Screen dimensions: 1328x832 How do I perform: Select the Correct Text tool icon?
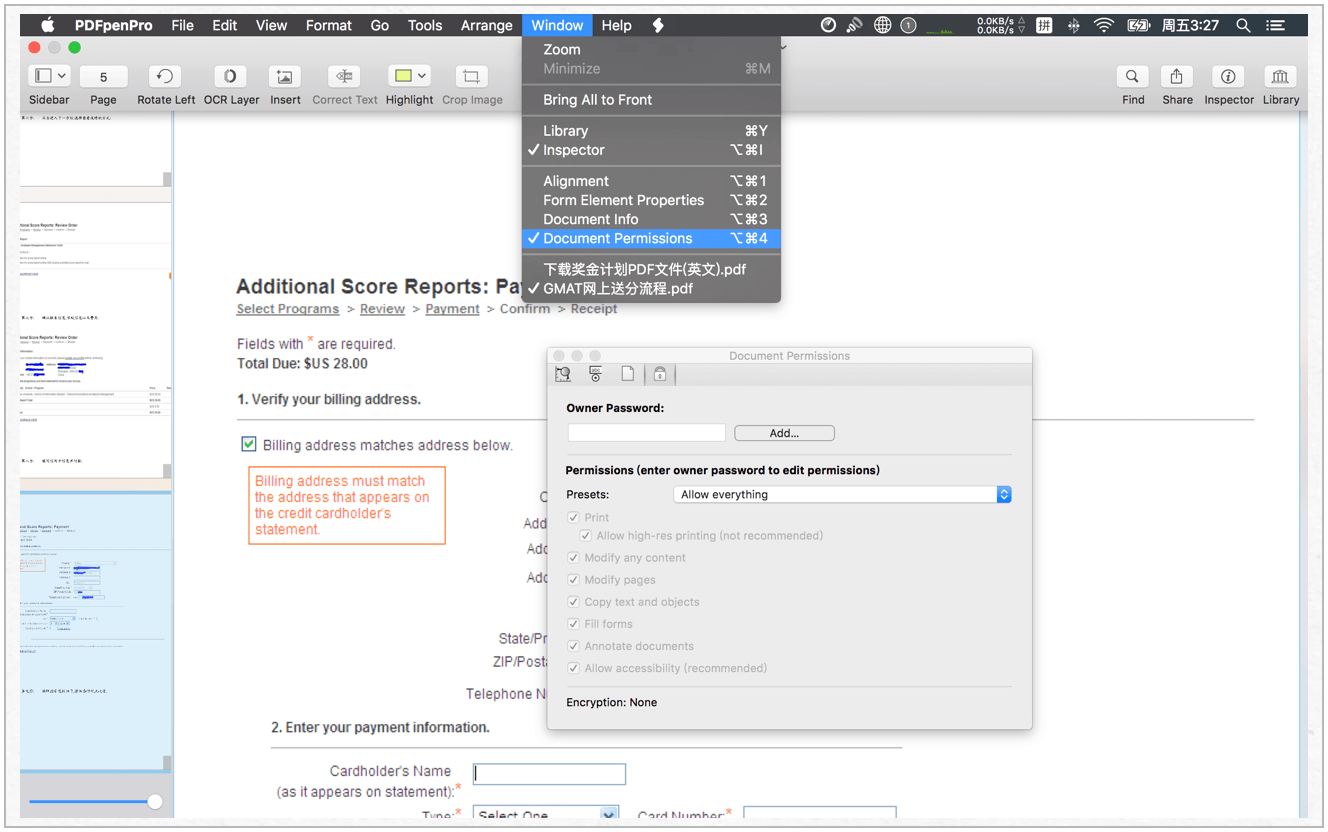[x=344, y=77]
